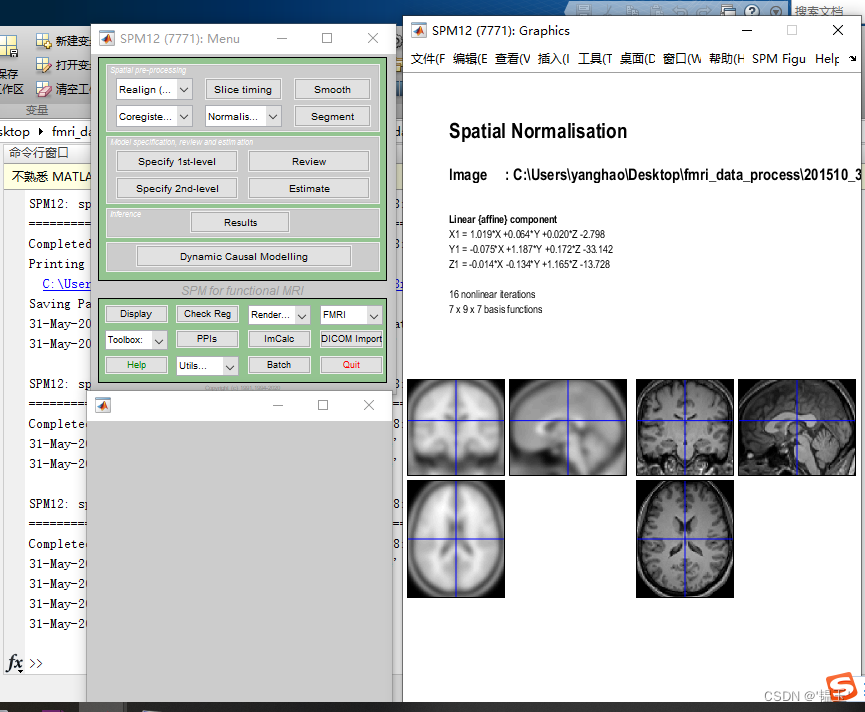Open the Batch editor
This screenshot has height=712, width=865.
coord(279,364)
